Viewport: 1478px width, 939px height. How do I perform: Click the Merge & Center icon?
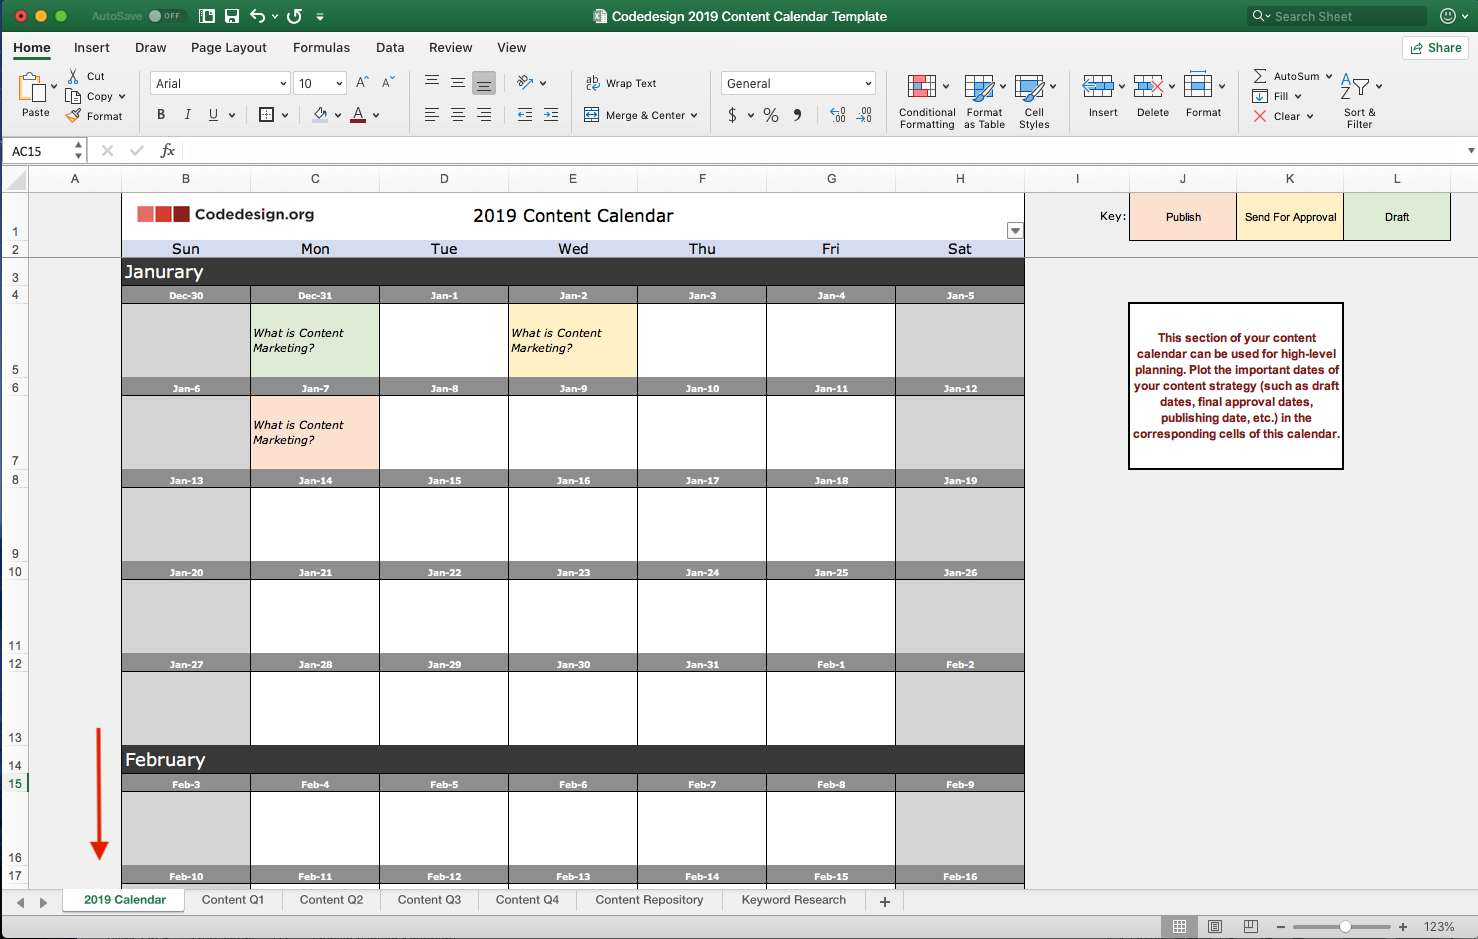pyautogui.click(x=590, y=115)
